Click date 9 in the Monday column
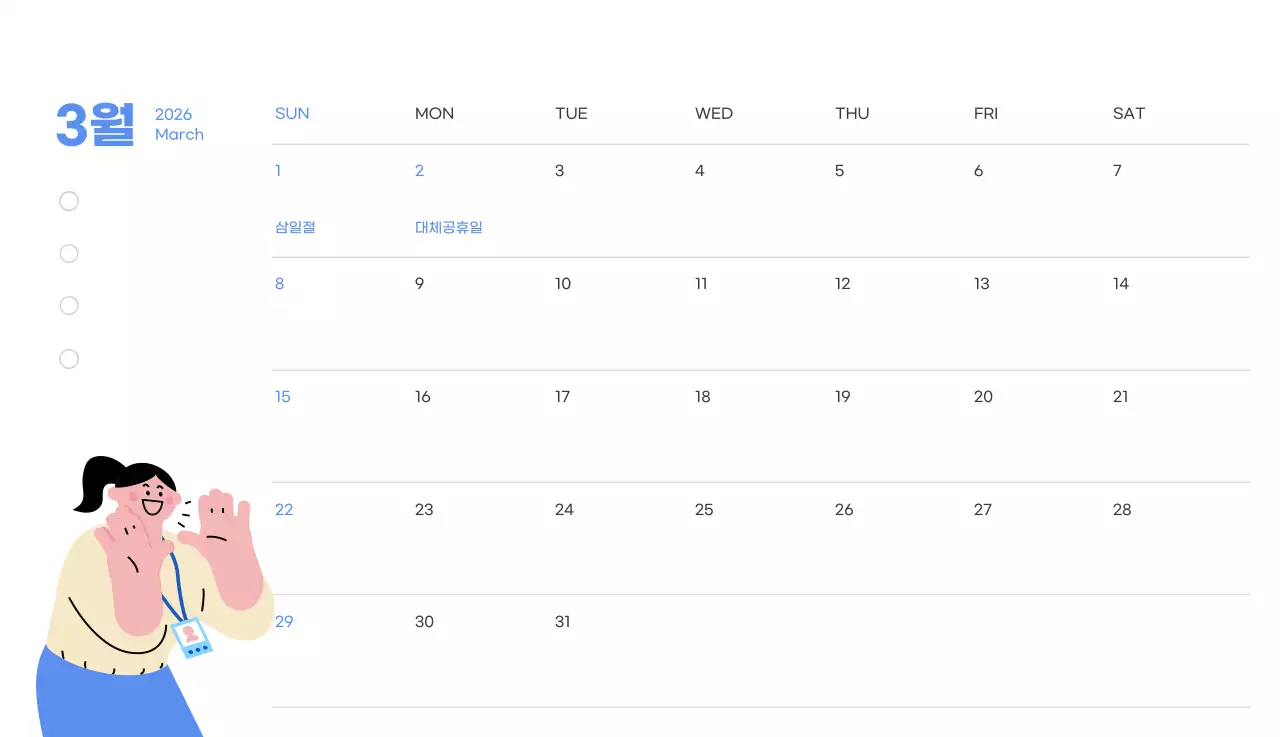The image size is (1280, 737). (x=419, y=284)
